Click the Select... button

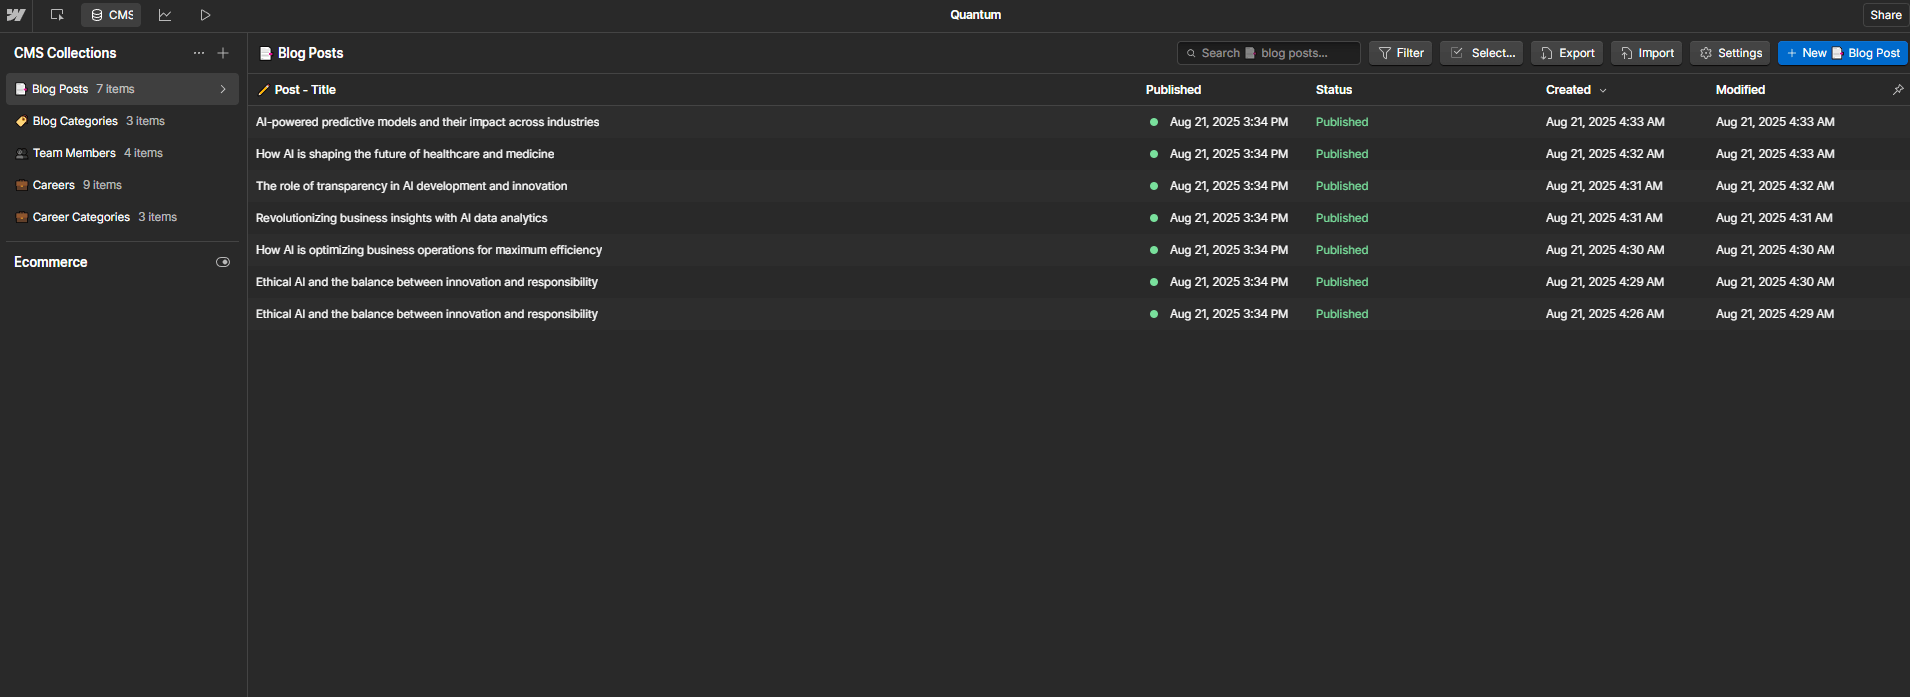1482,53
